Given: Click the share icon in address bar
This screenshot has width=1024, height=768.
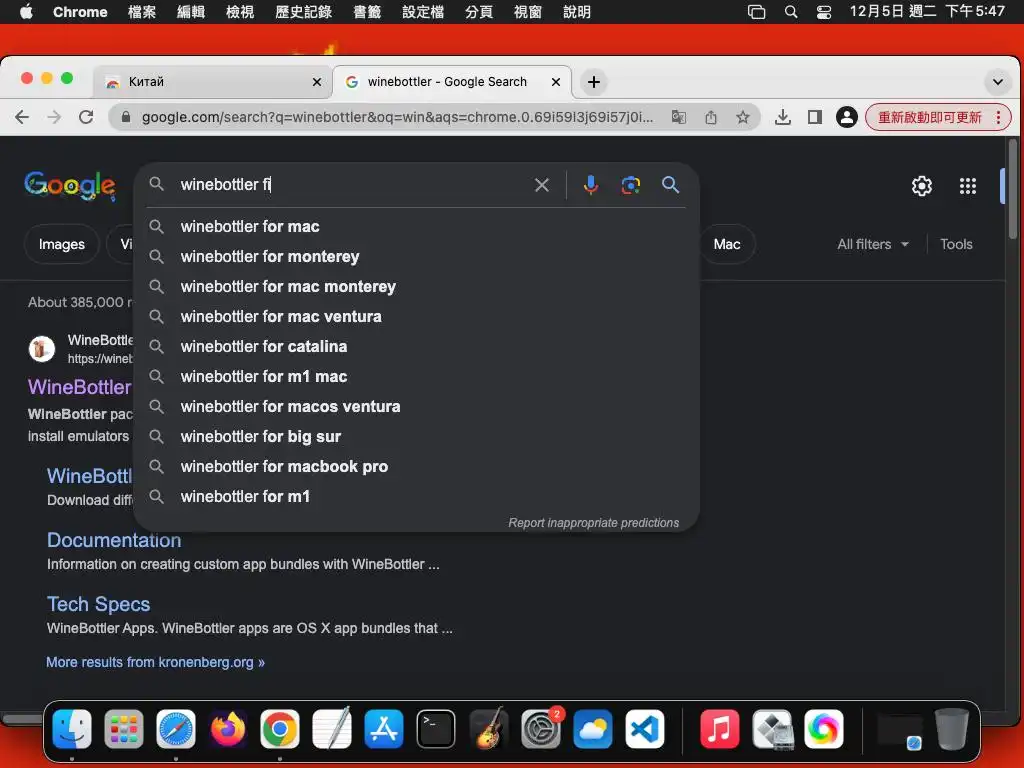Looking at the screenshot, I should (711, 117).
